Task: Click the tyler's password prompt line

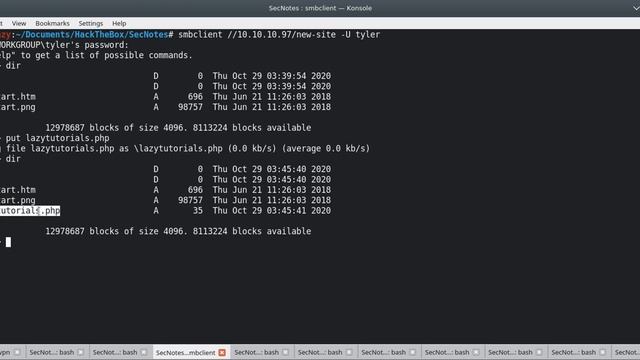Action: [64, 45]
